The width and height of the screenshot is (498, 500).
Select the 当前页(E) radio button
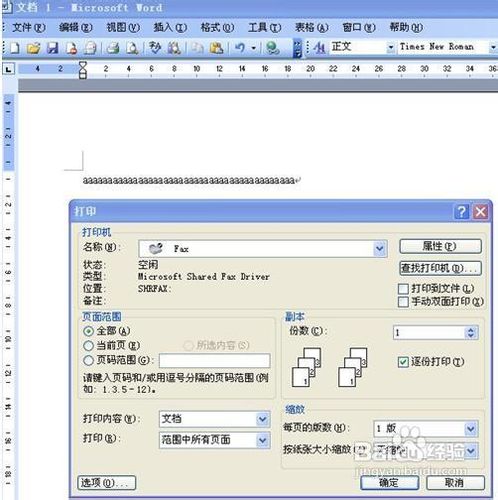pos(88,346)
